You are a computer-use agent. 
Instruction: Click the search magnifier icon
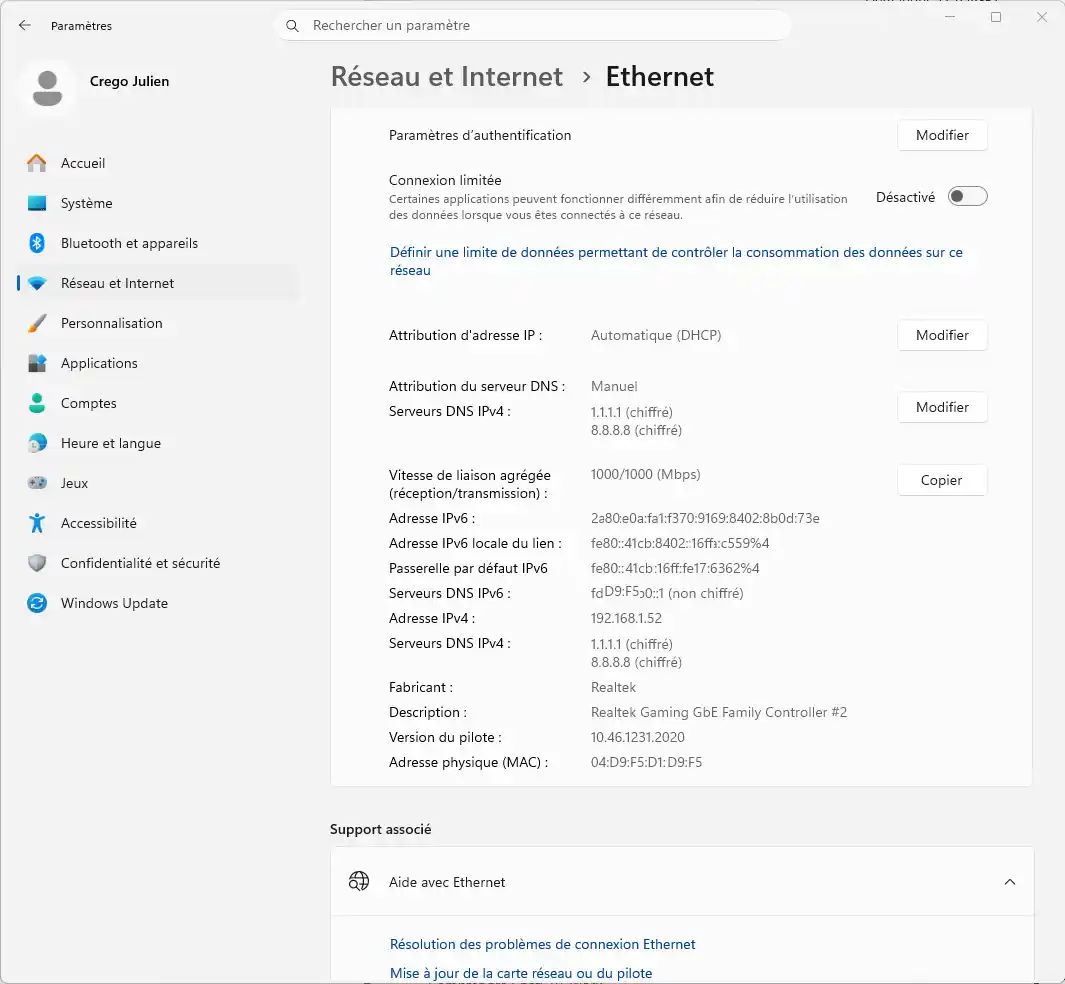pyautogui.click(x=292, y=26)
